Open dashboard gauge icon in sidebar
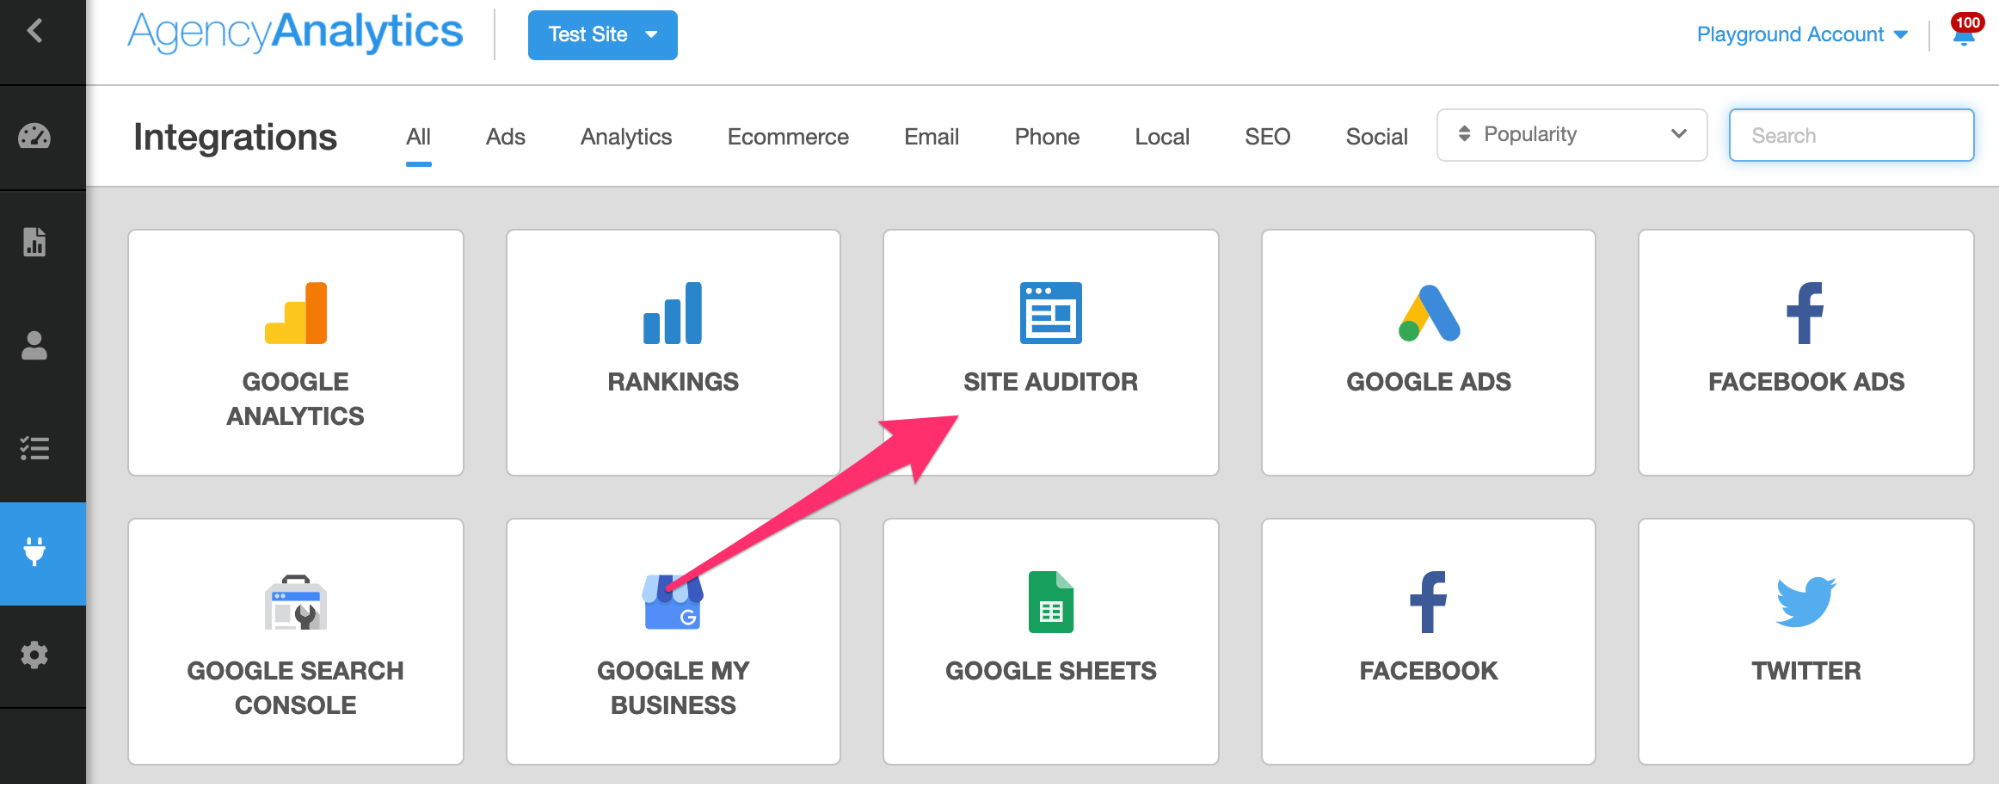1999x785 pixels. tap(35, 136)
